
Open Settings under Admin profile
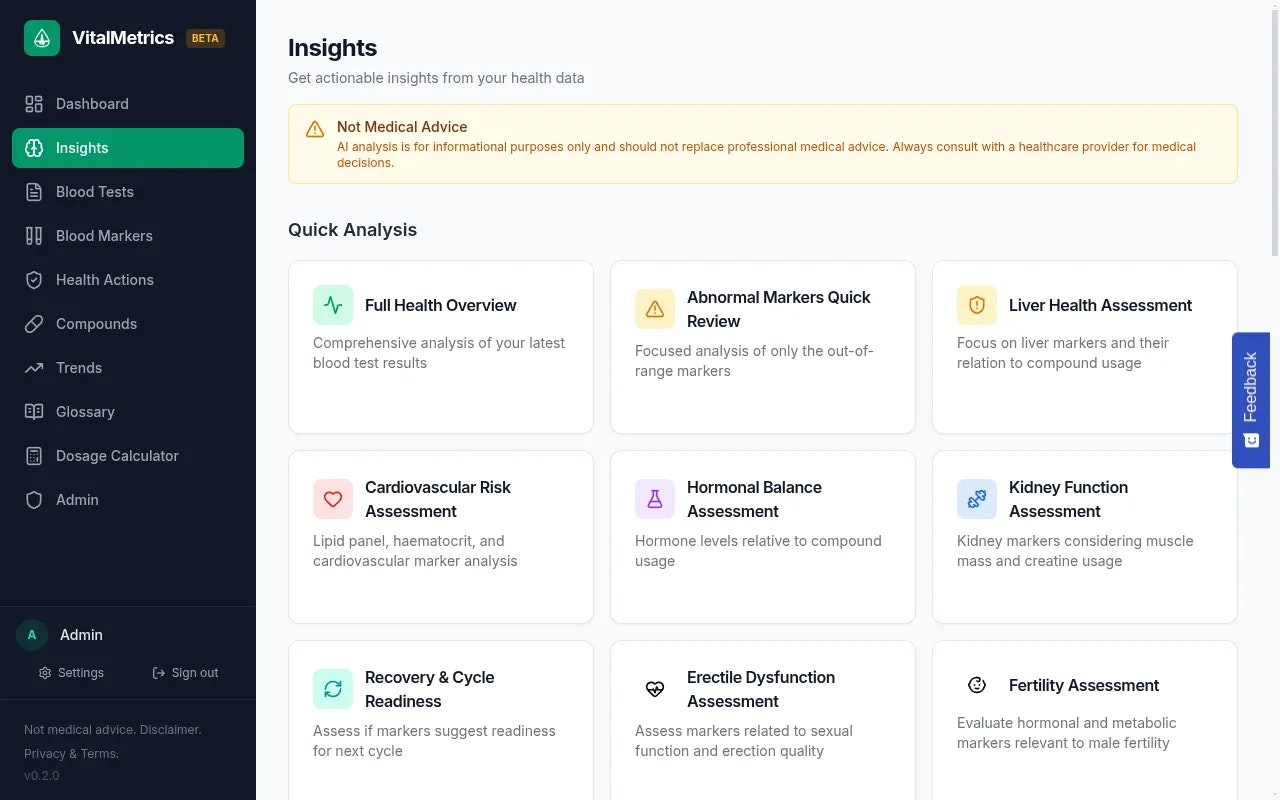point(71,673)
